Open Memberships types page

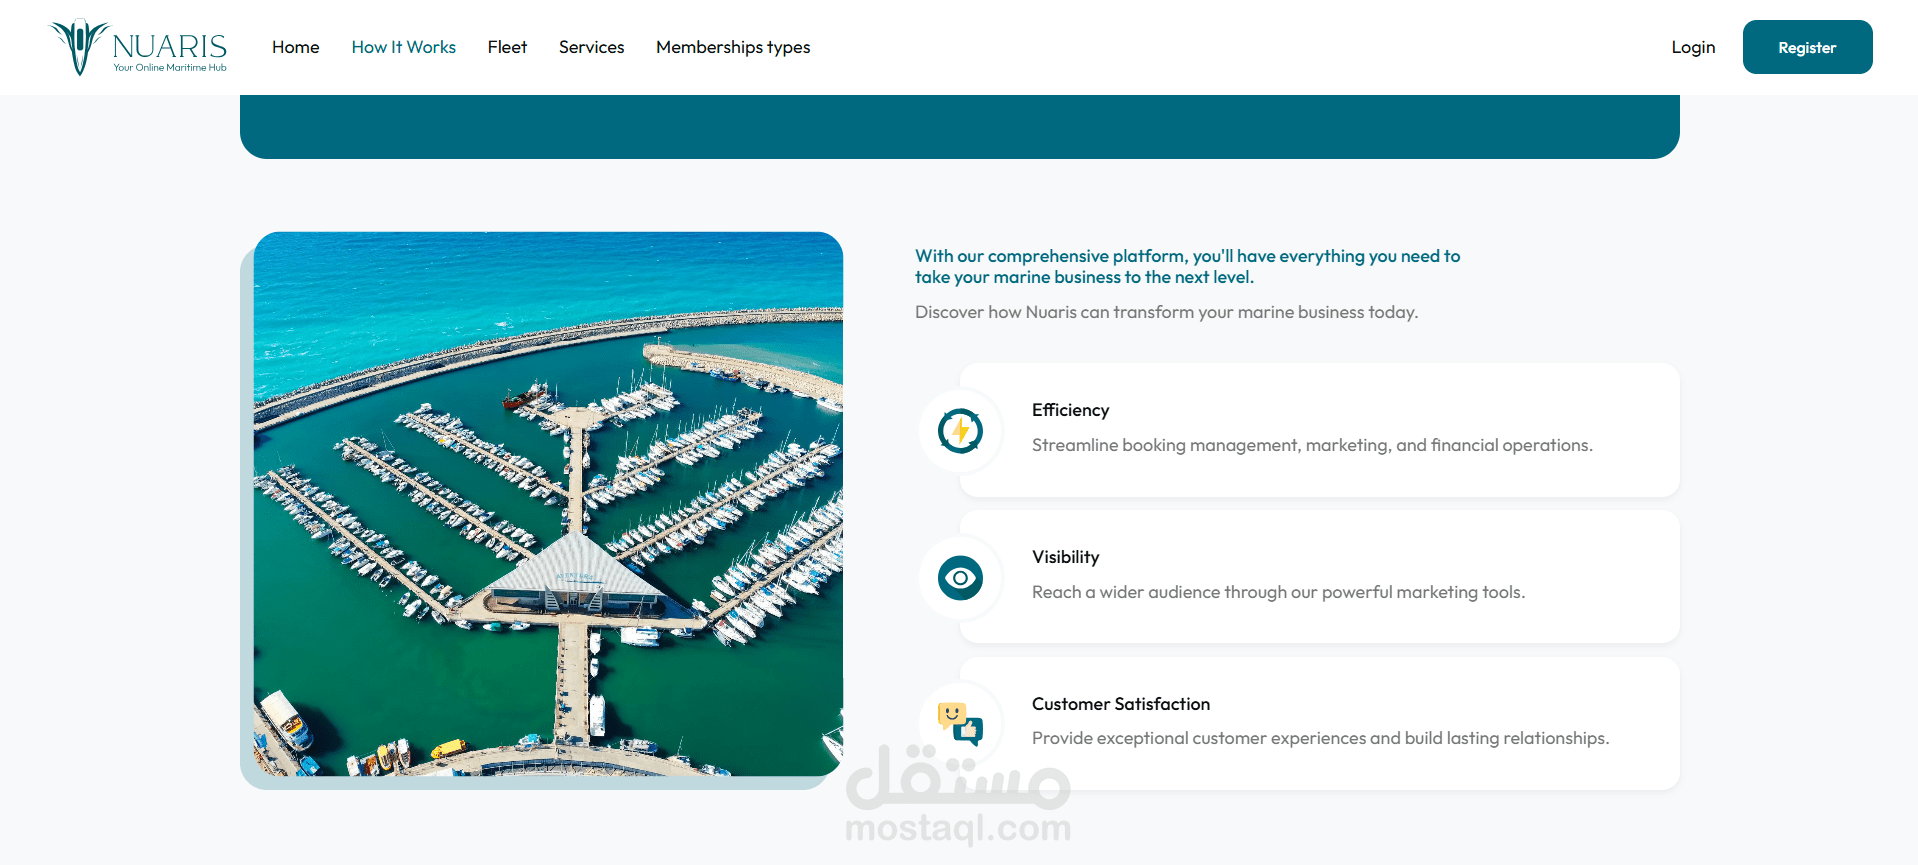click(733, 47)
